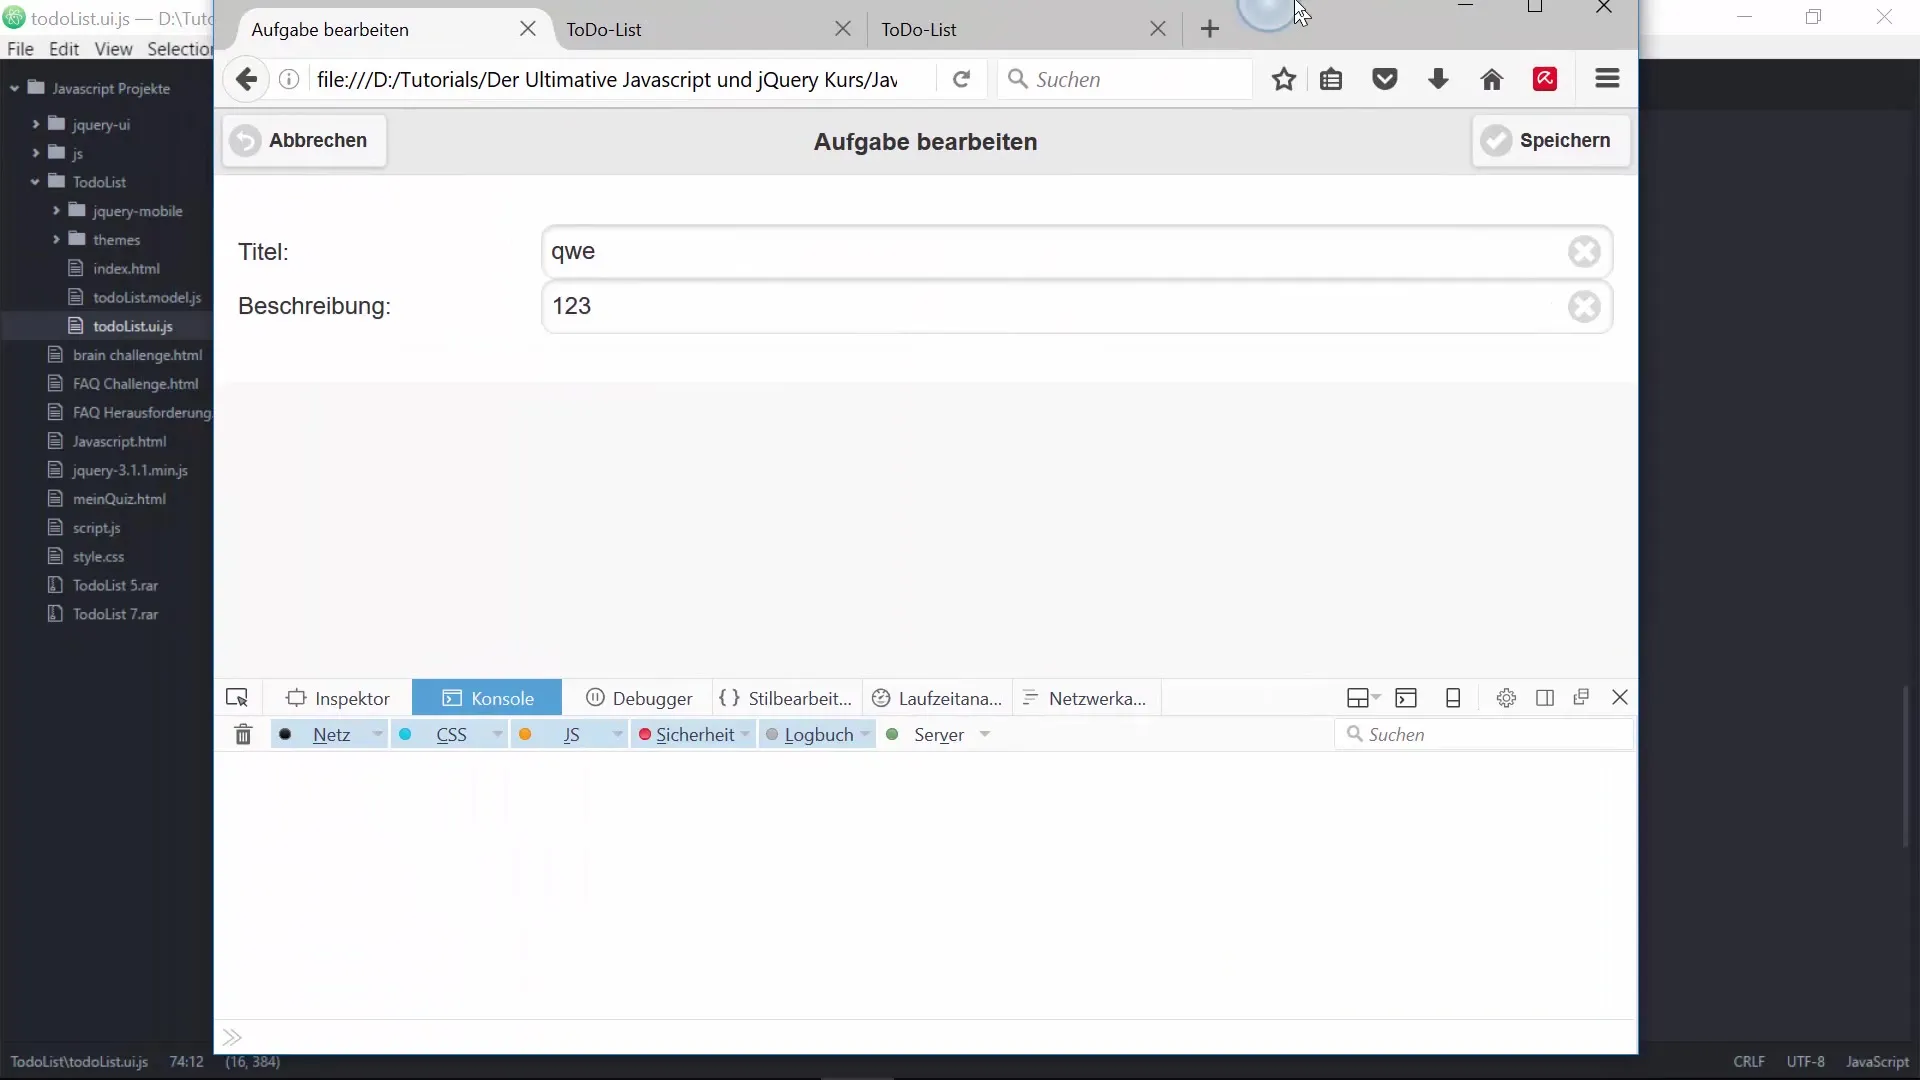Switch to the Laufzeitanalyse tab

click(937, 698)
